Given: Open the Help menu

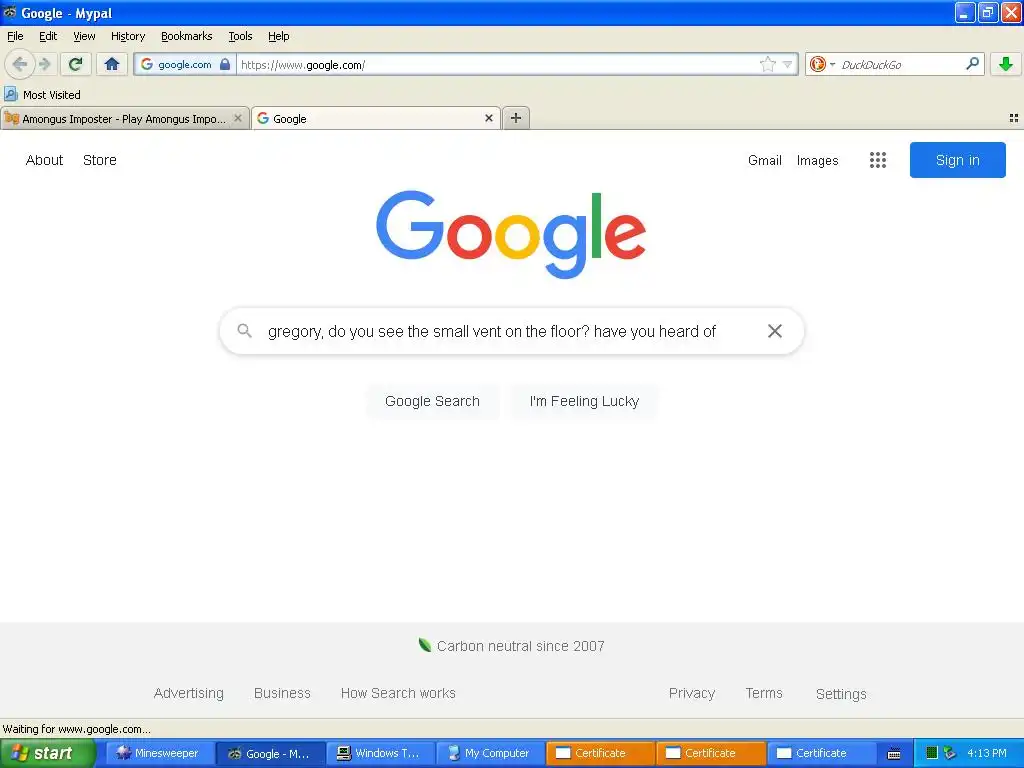Looking at the screenshot, I should coord(278,36).
